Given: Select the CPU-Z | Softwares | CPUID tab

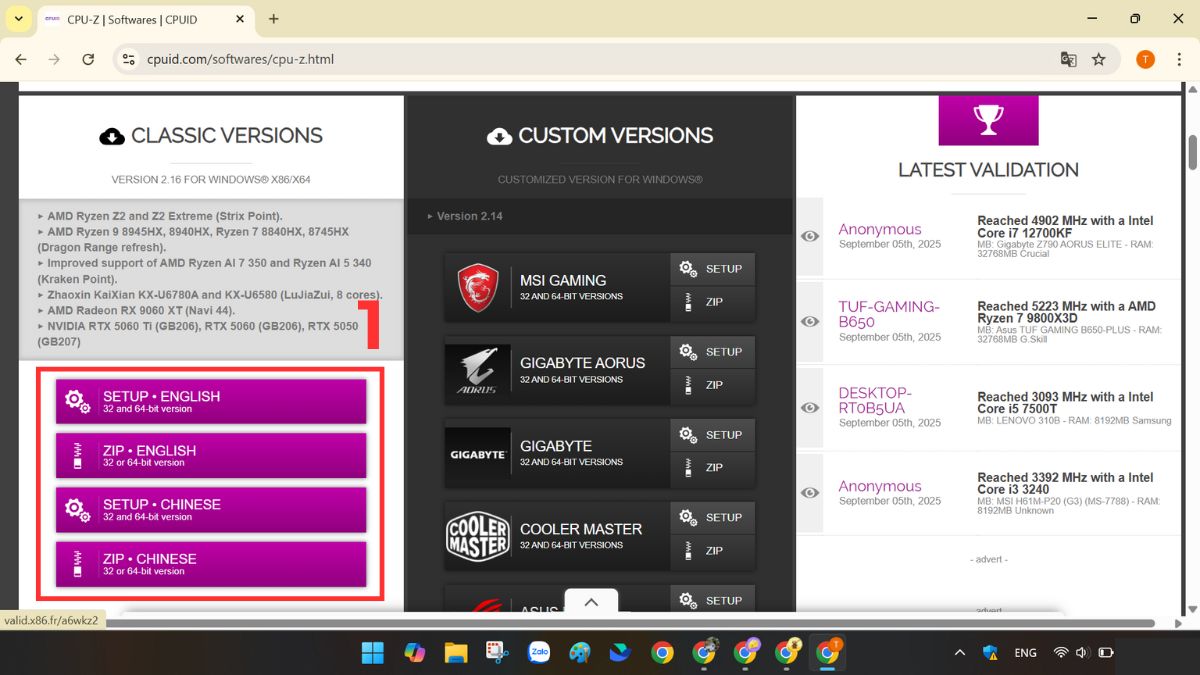Looking at the screenshot, I should (x=145, y=19).
